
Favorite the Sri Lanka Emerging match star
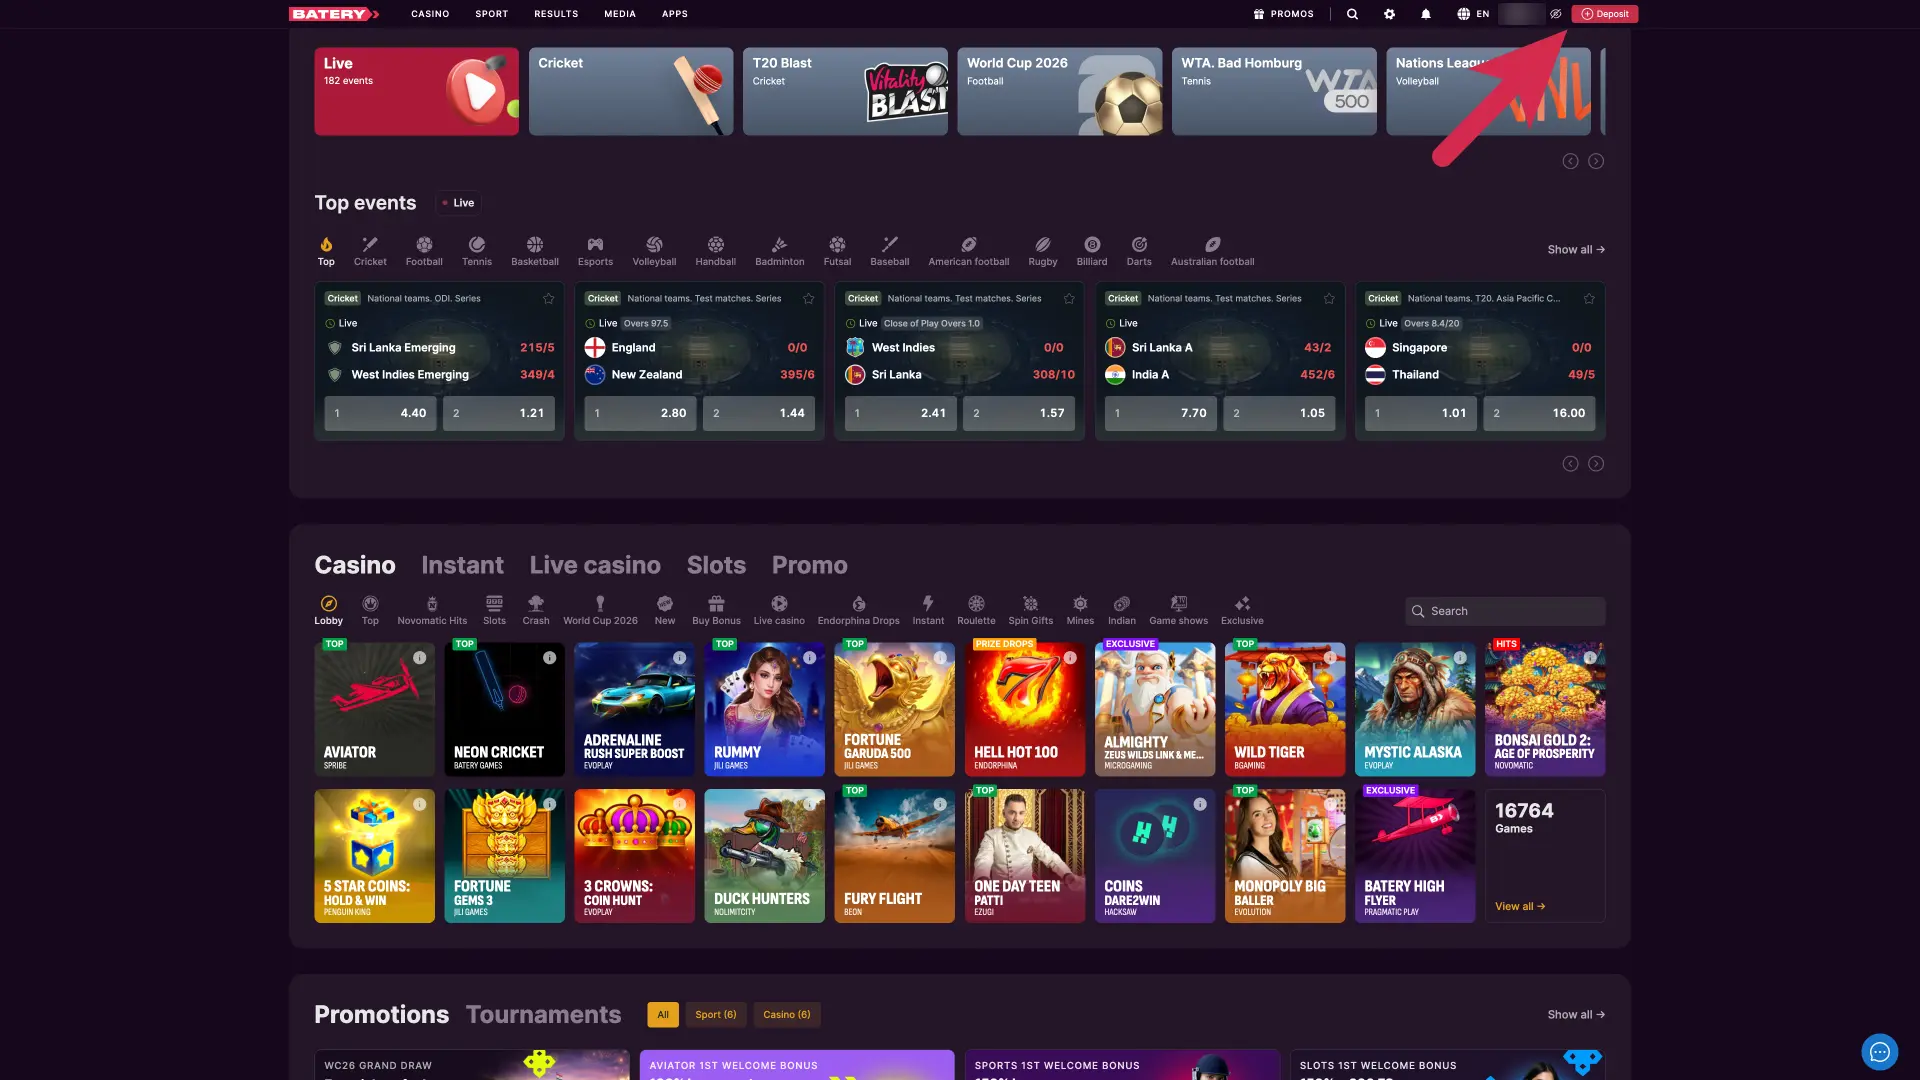(548, 299)
